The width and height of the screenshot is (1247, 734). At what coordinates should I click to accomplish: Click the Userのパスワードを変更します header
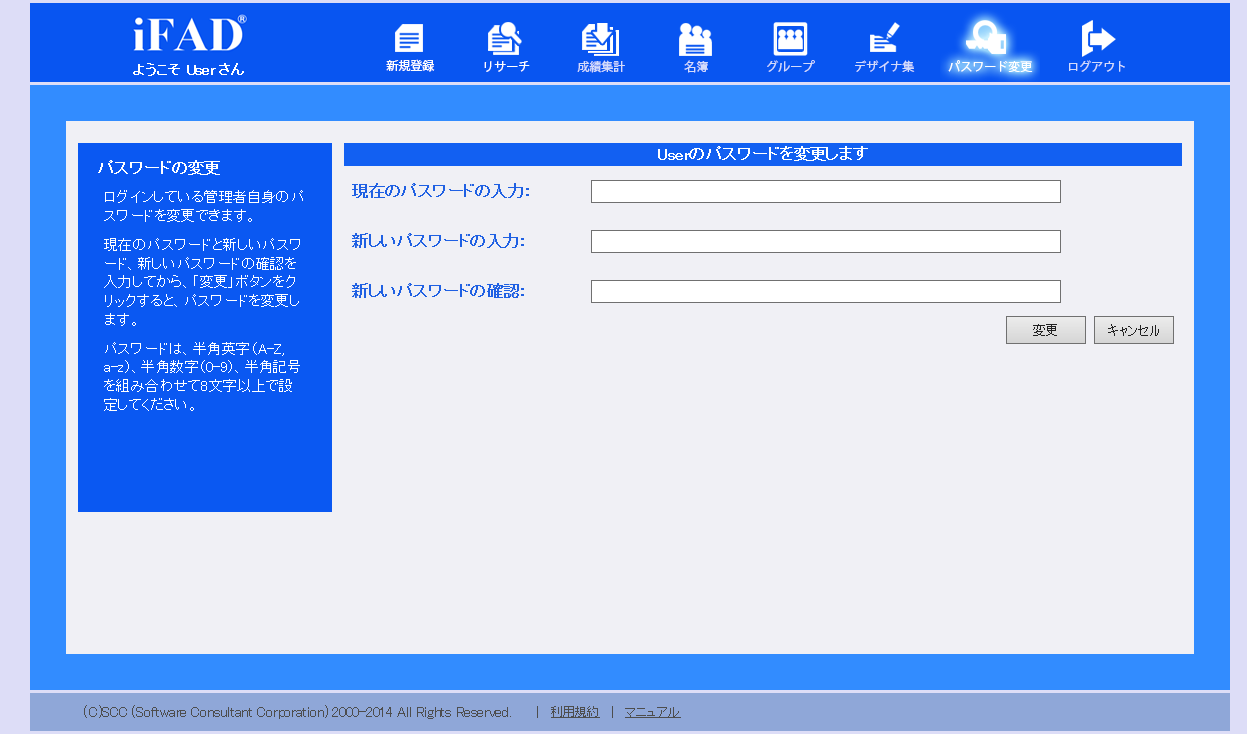point(763,154)
